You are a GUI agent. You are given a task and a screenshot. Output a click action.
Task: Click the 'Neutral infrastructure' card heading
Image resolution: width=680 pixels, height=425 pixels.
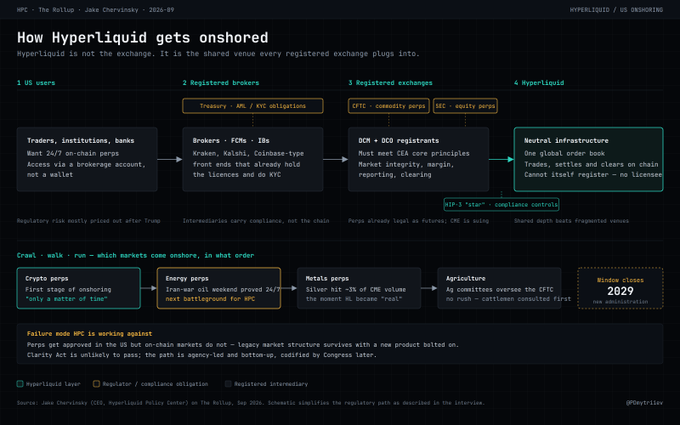pyautogui.click(x=566, y=141)
